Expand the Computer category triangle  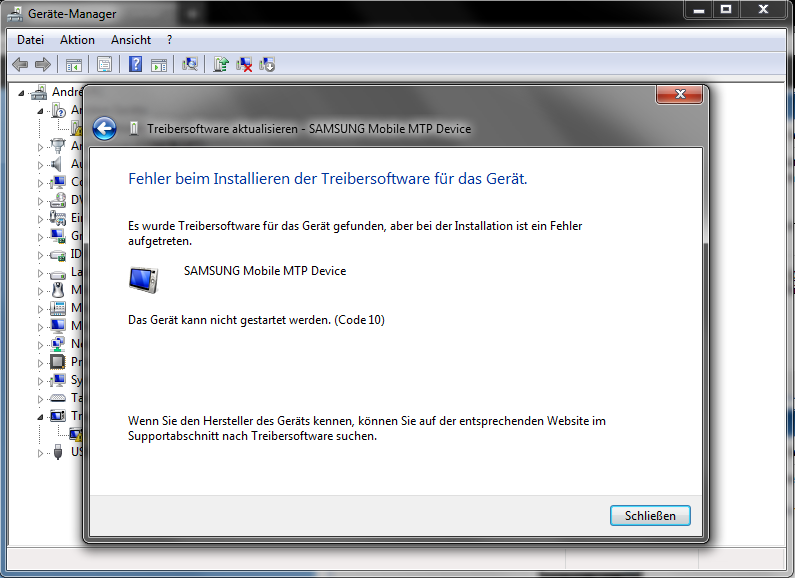[41, 183]
